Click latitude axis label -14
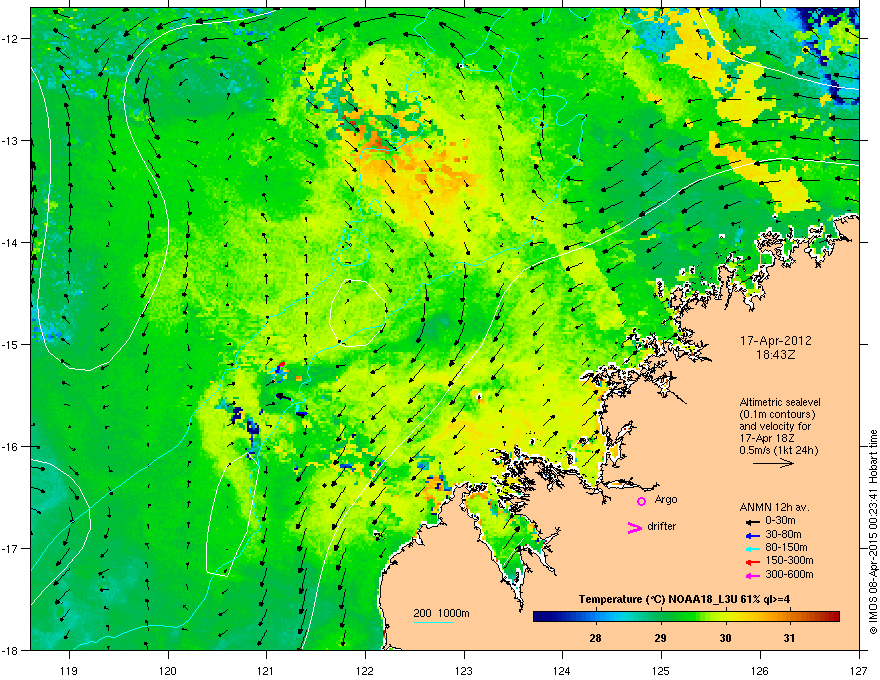The image size is (880, 680). pyautogui.click(x=10, y=242)
